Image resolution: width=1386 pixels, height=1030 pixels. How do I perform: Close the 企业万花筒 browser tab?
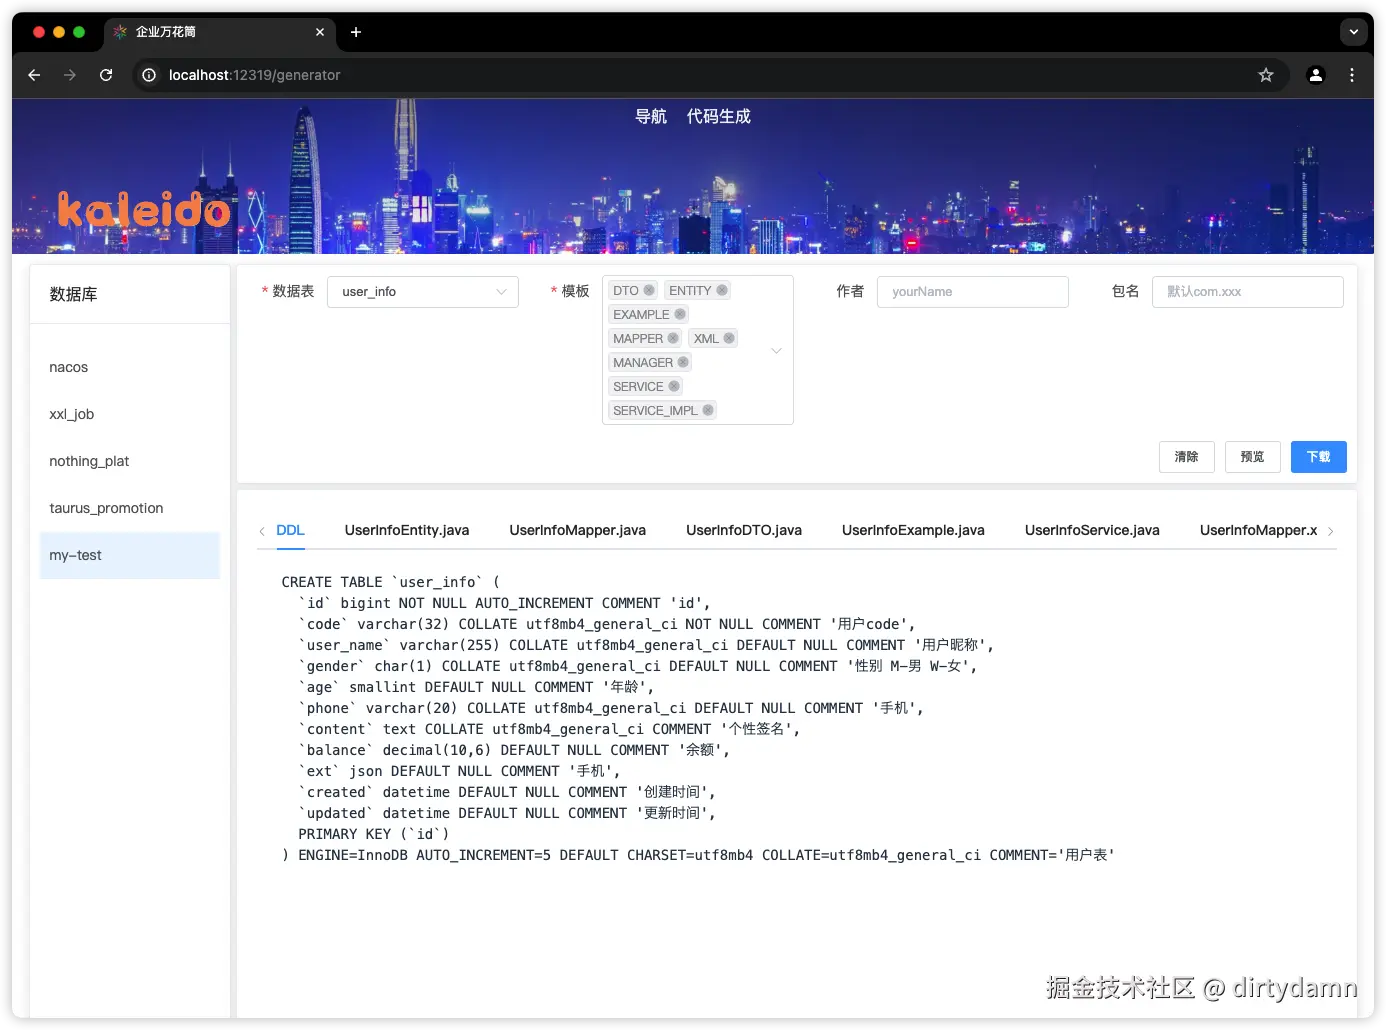(x=320, y=32)
